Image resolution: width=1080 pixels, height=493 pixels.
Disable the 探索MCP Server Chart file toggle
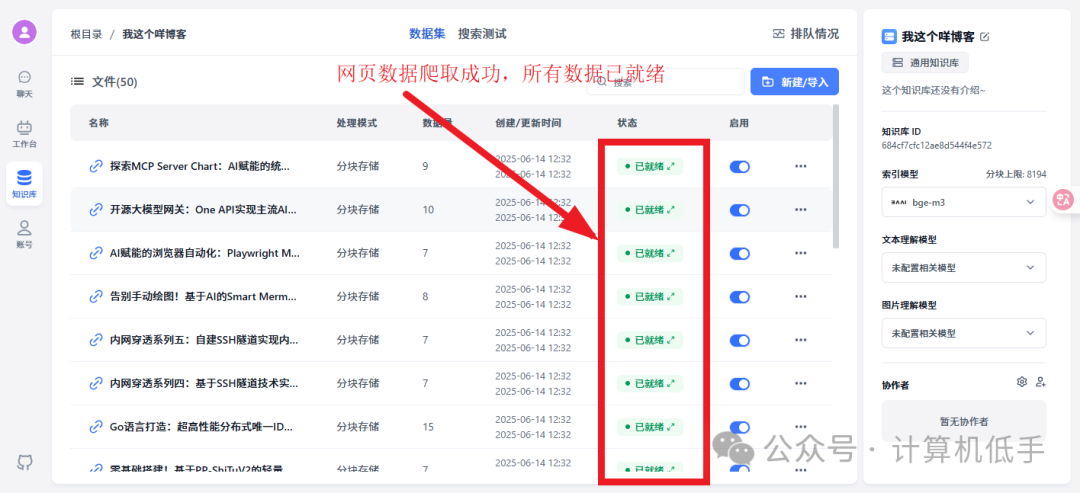coord(740,167)
